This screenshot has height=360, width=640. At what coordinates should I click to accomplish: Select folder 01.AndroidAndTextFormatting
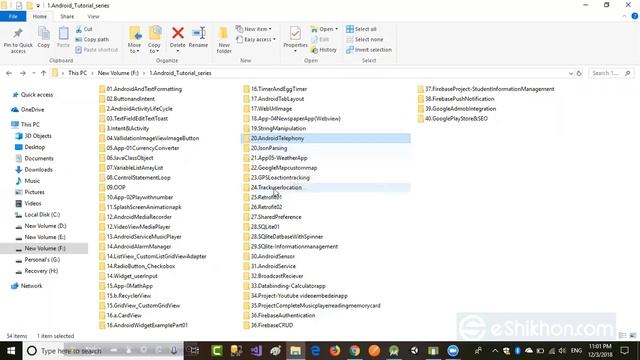(140, 89)
